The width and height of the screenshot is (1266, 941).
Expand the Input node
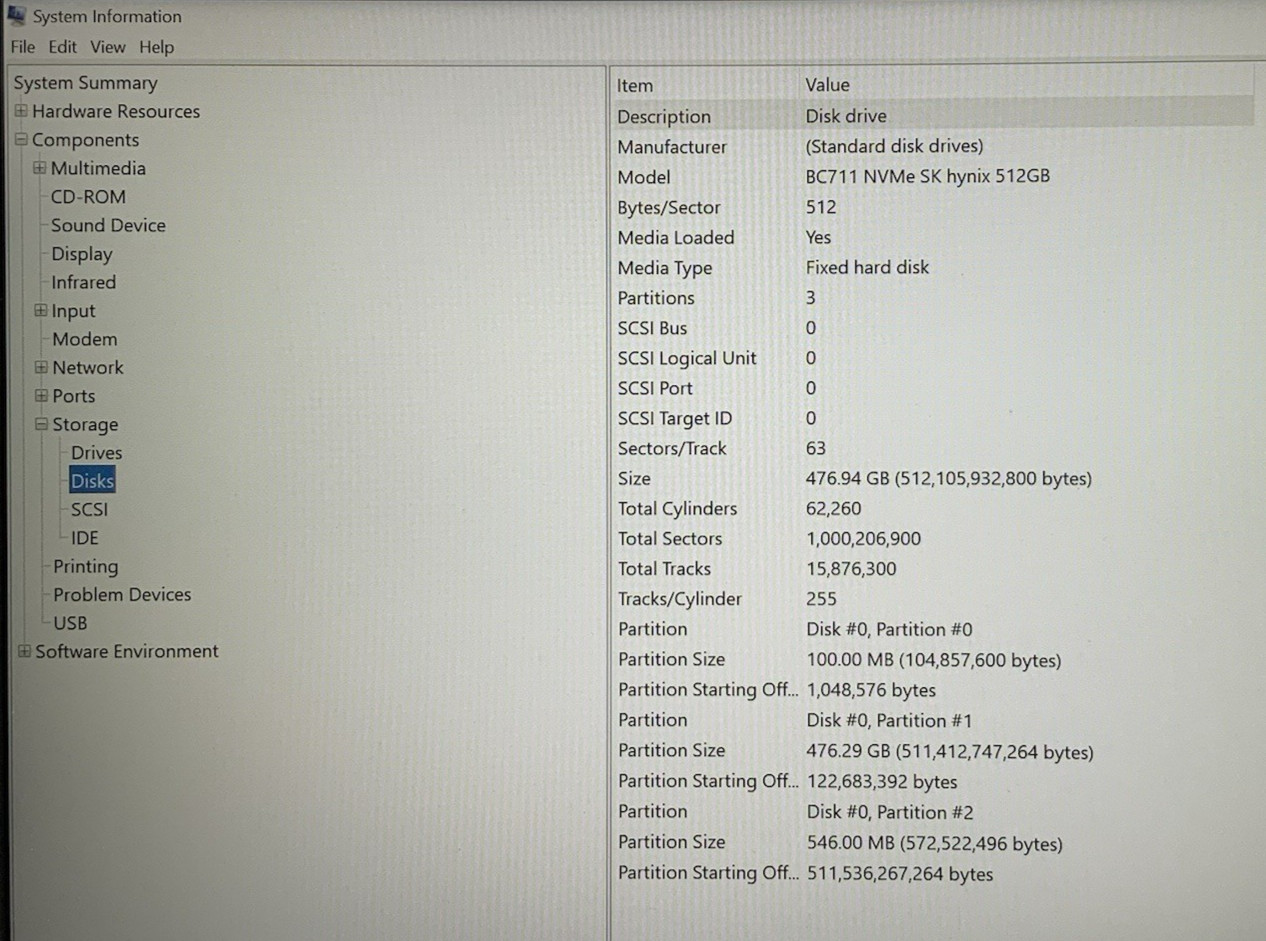pyautogui.click(x=40, y=311)
